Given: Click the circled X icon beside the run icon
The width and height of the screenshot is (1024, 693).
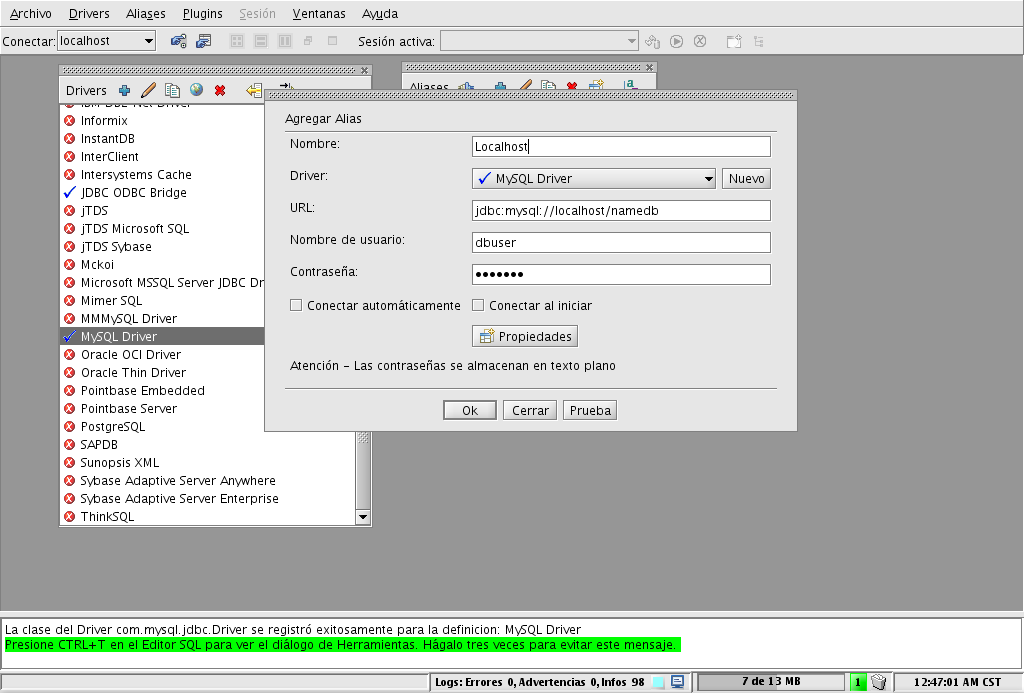Looking at the screenshot, I should tap(700, 41).
